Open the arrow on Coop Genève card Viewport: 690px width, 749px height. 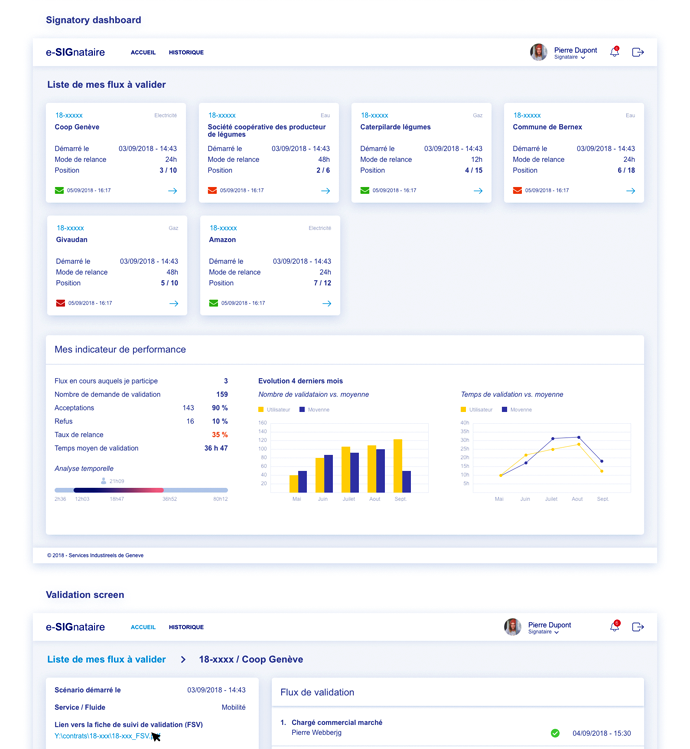point(172,190)
